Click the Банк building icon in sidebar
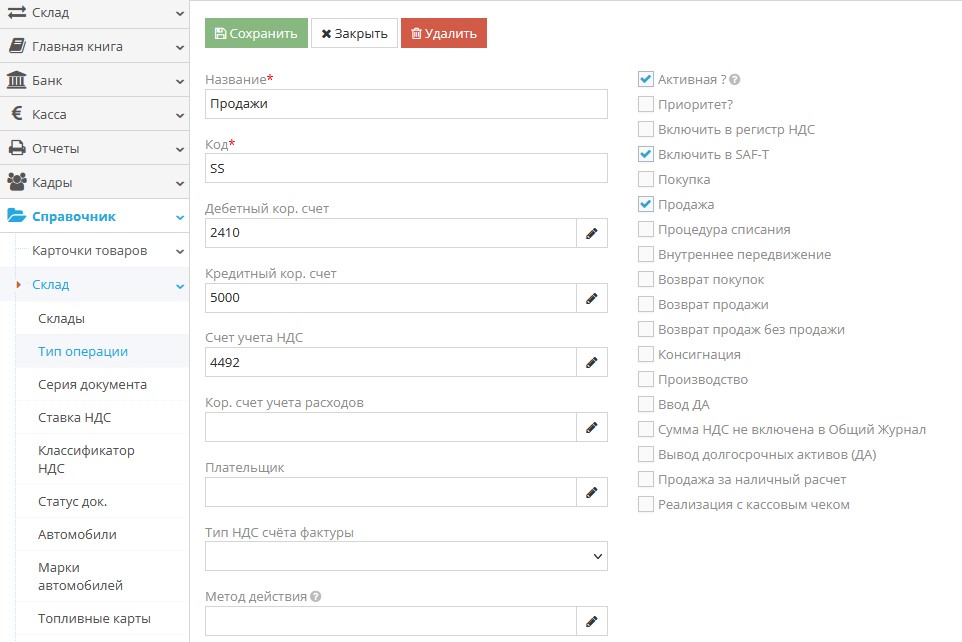This screenshot has height=642, width=962. click(x=17, y=80)
